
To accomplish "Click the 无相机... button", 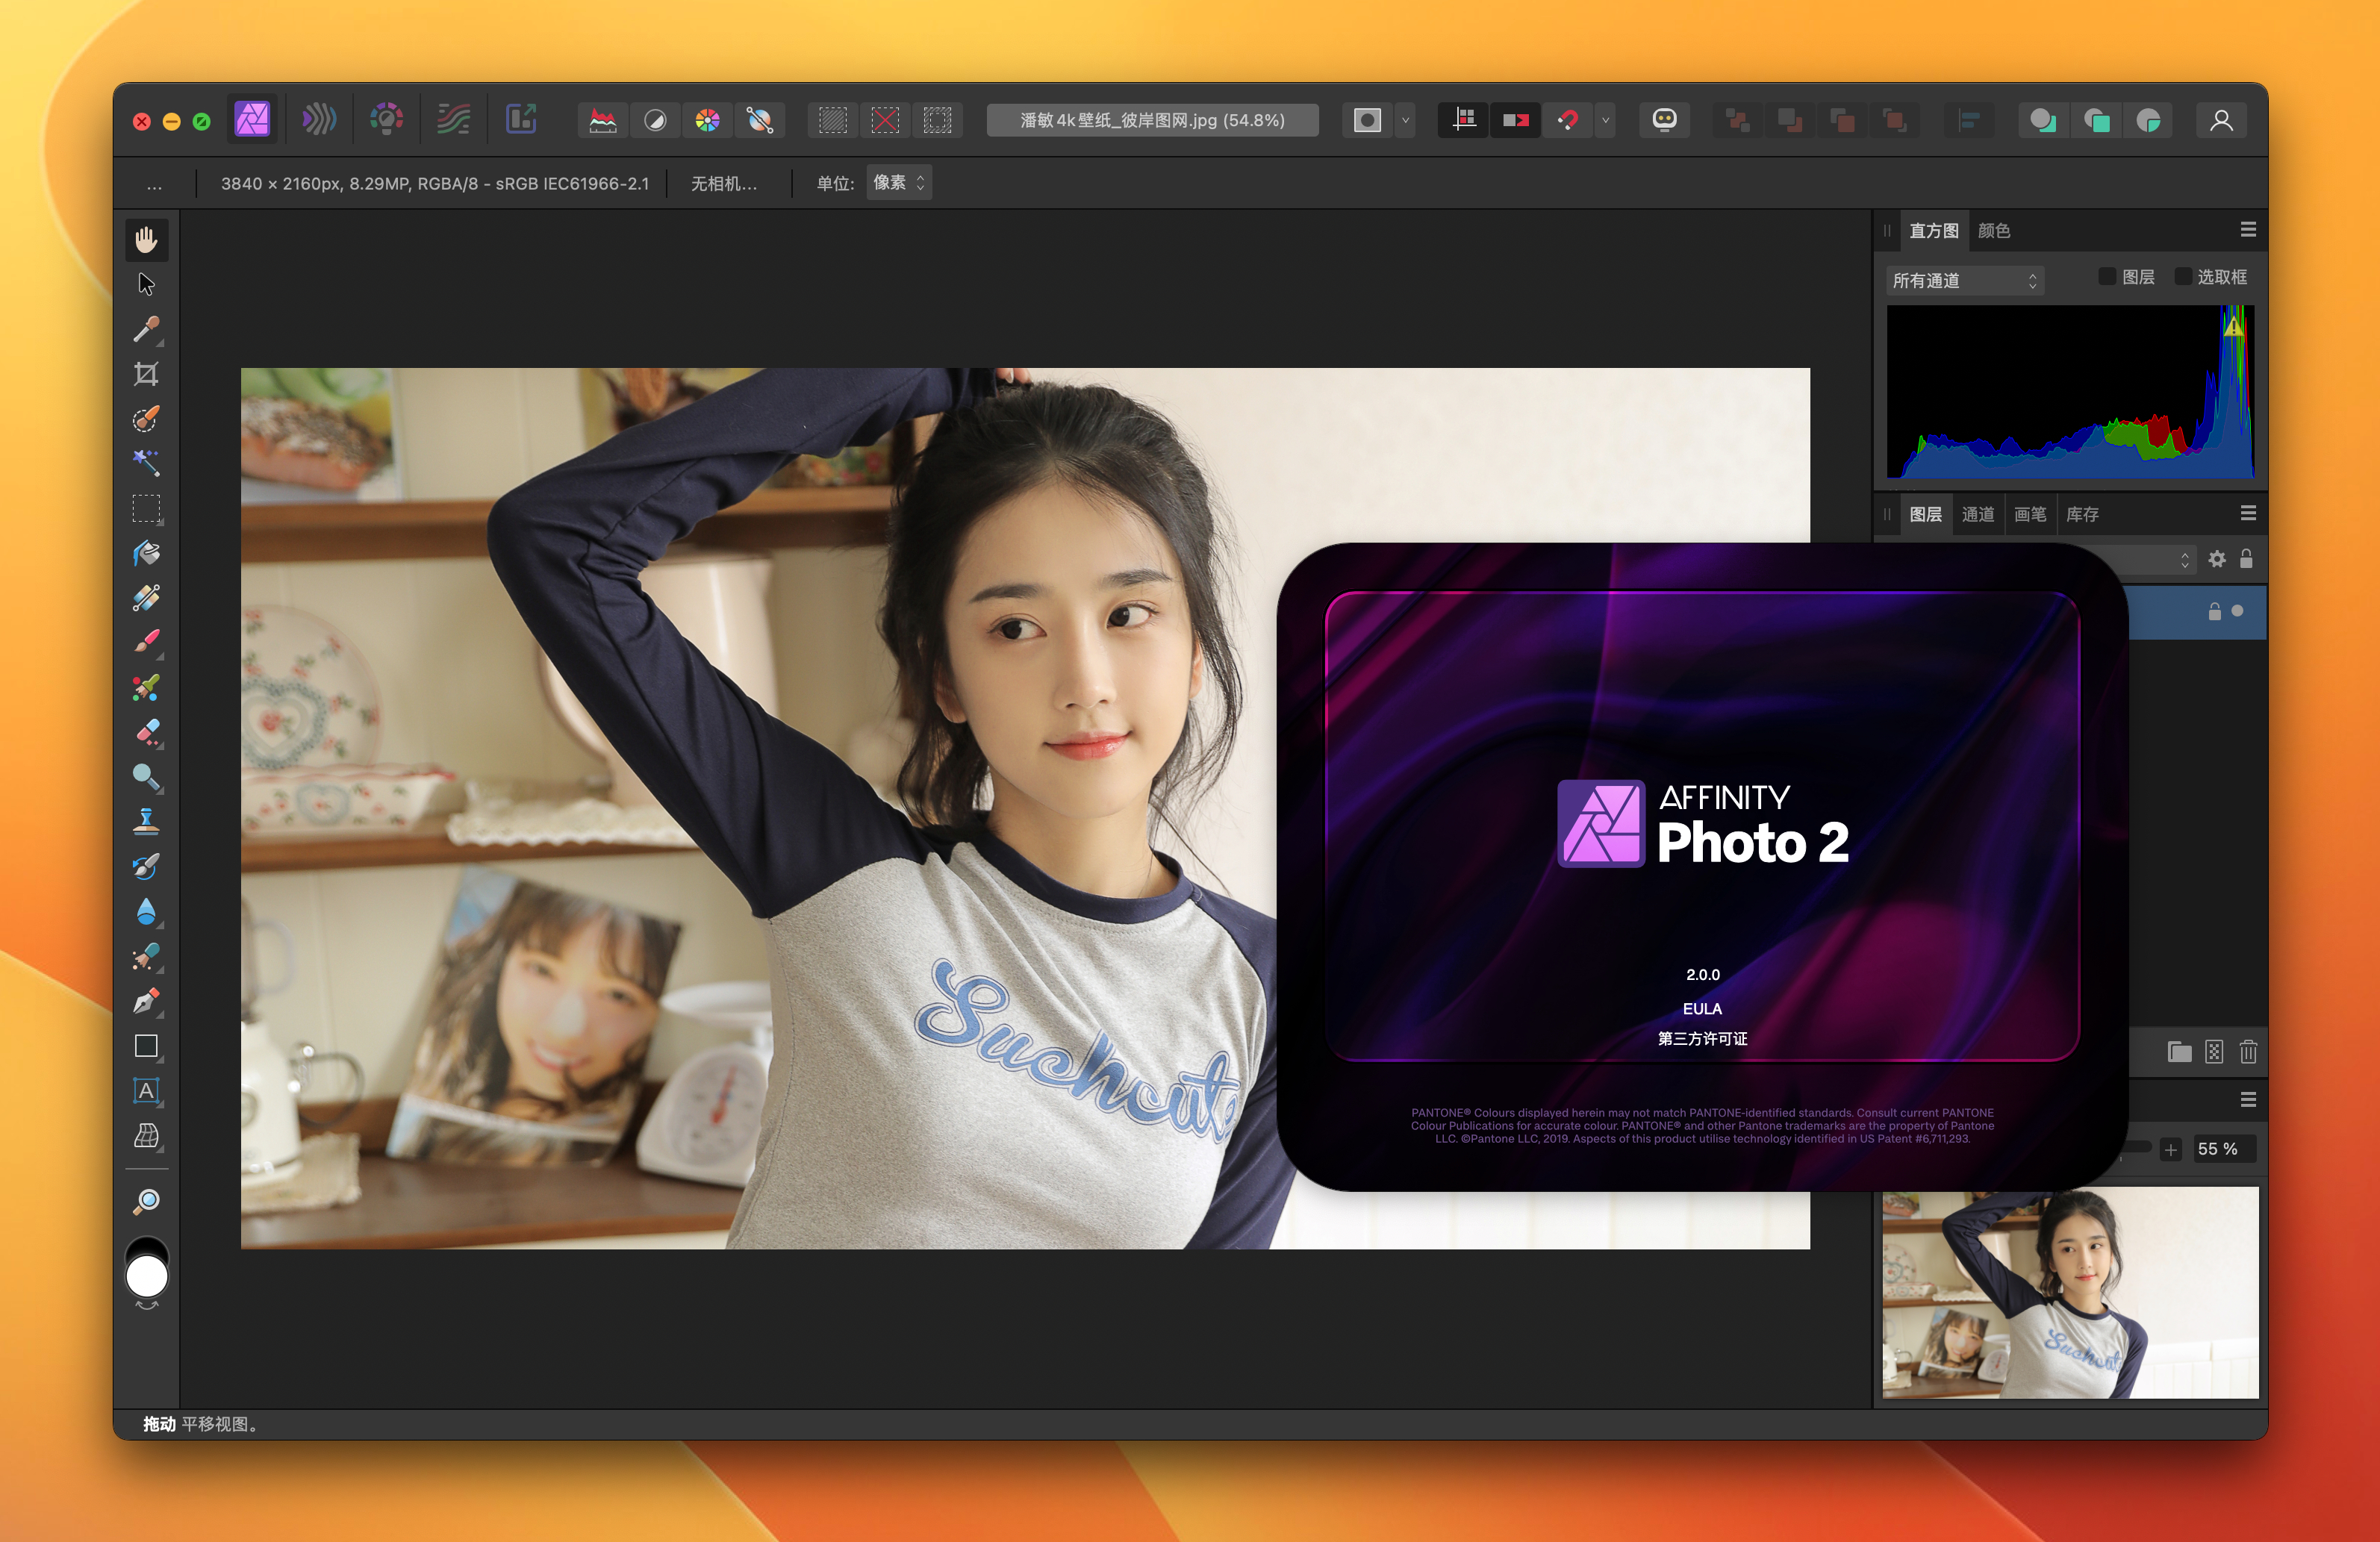I will (x=723, y=184).
